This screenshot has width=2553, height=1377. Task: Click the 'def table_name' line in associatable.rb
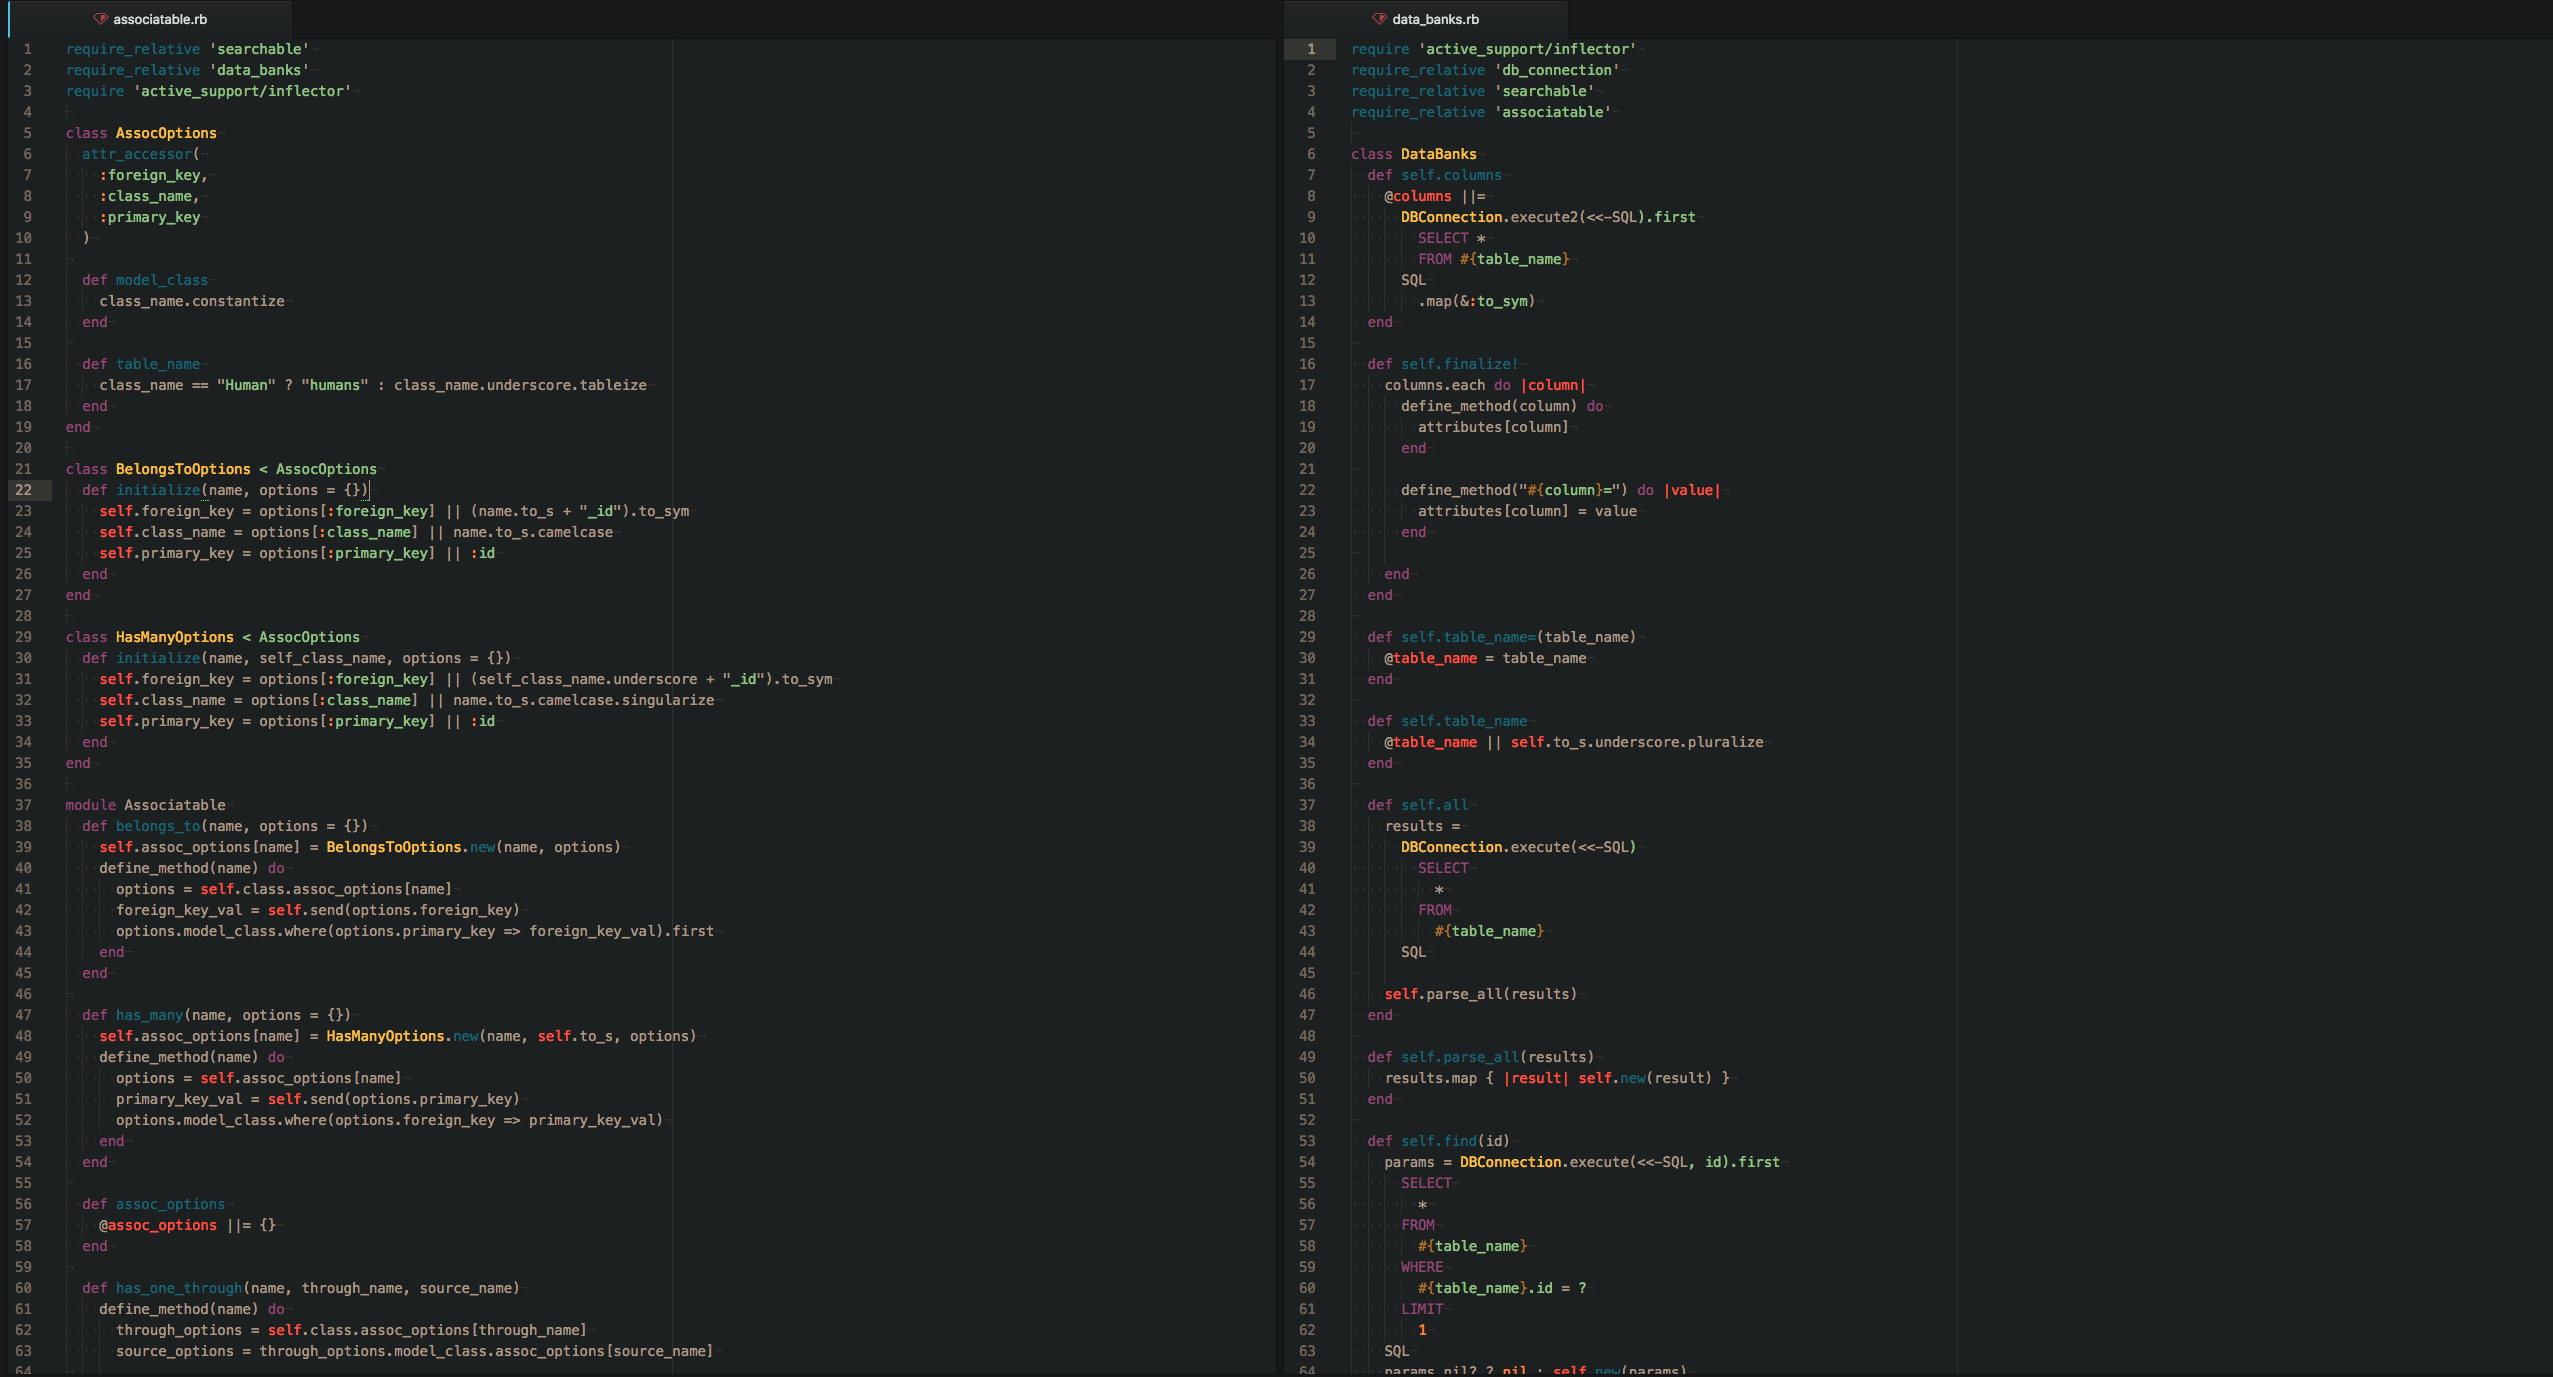pyautogui.click(x=141, y=364)
